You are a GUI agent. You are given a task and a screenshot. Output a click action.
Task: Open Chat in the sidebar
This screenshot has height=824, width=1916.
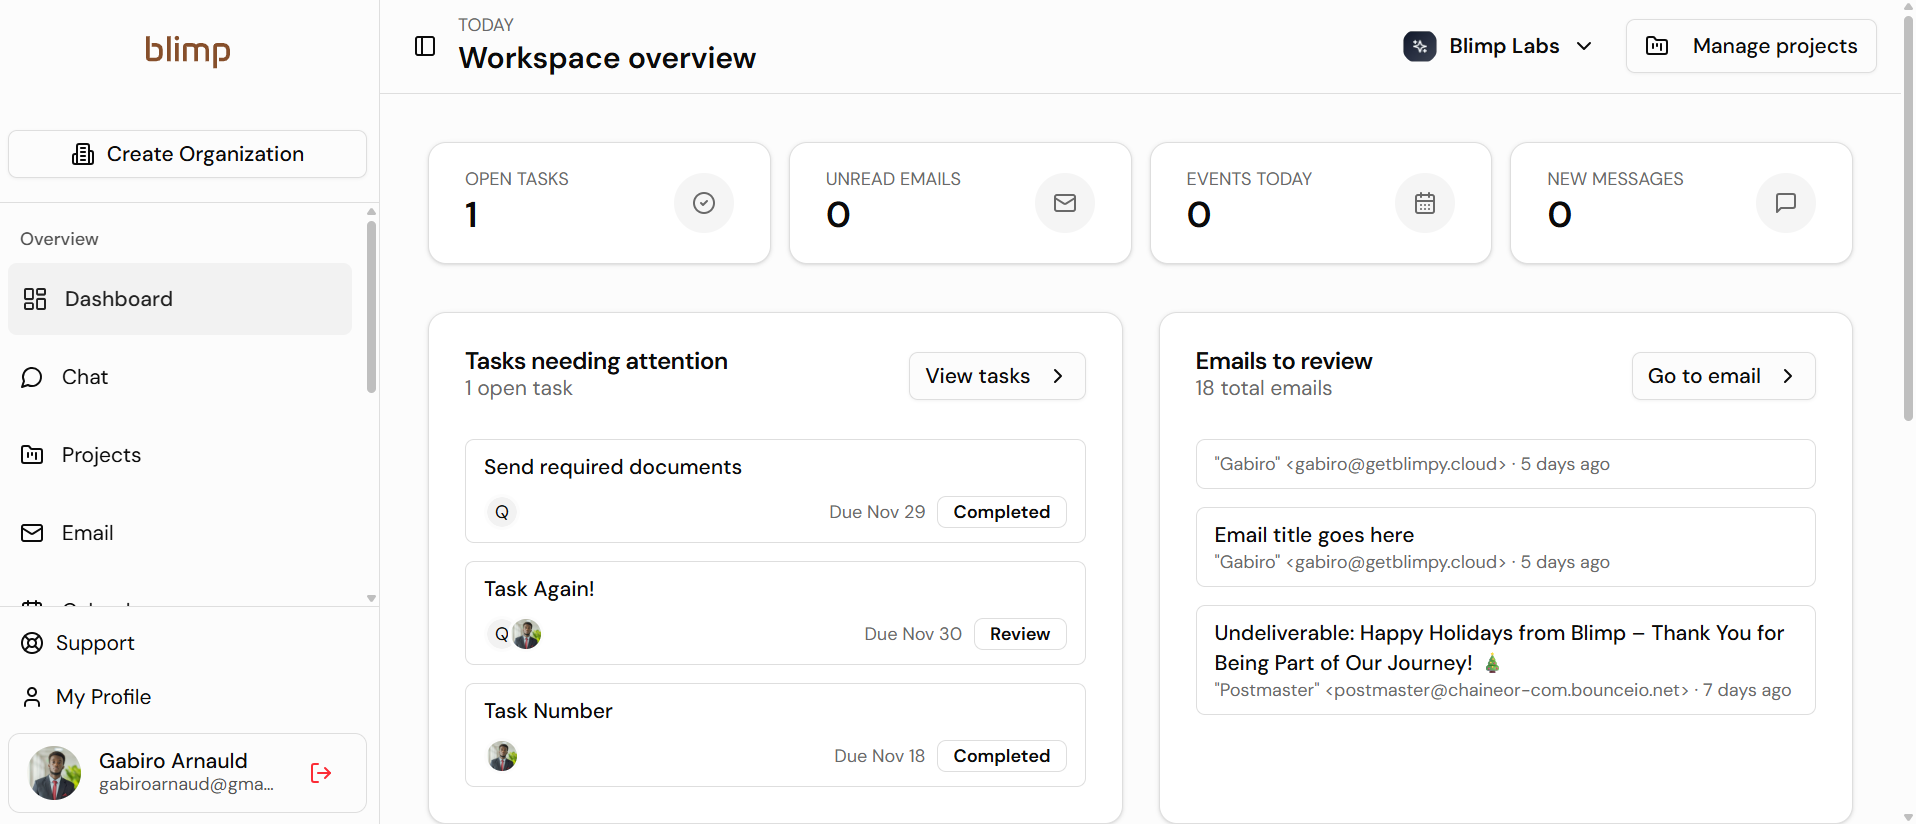pyautogui.click(x=85, y=377)
